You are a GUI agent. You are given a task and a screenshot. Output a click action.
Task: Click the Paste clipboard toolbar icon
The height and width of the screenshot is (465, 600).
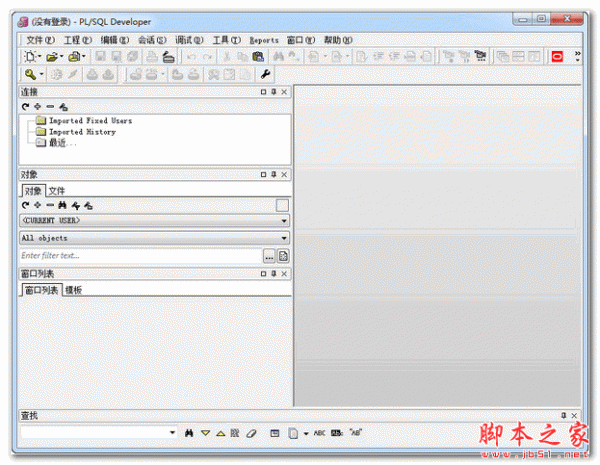(258, 57)
